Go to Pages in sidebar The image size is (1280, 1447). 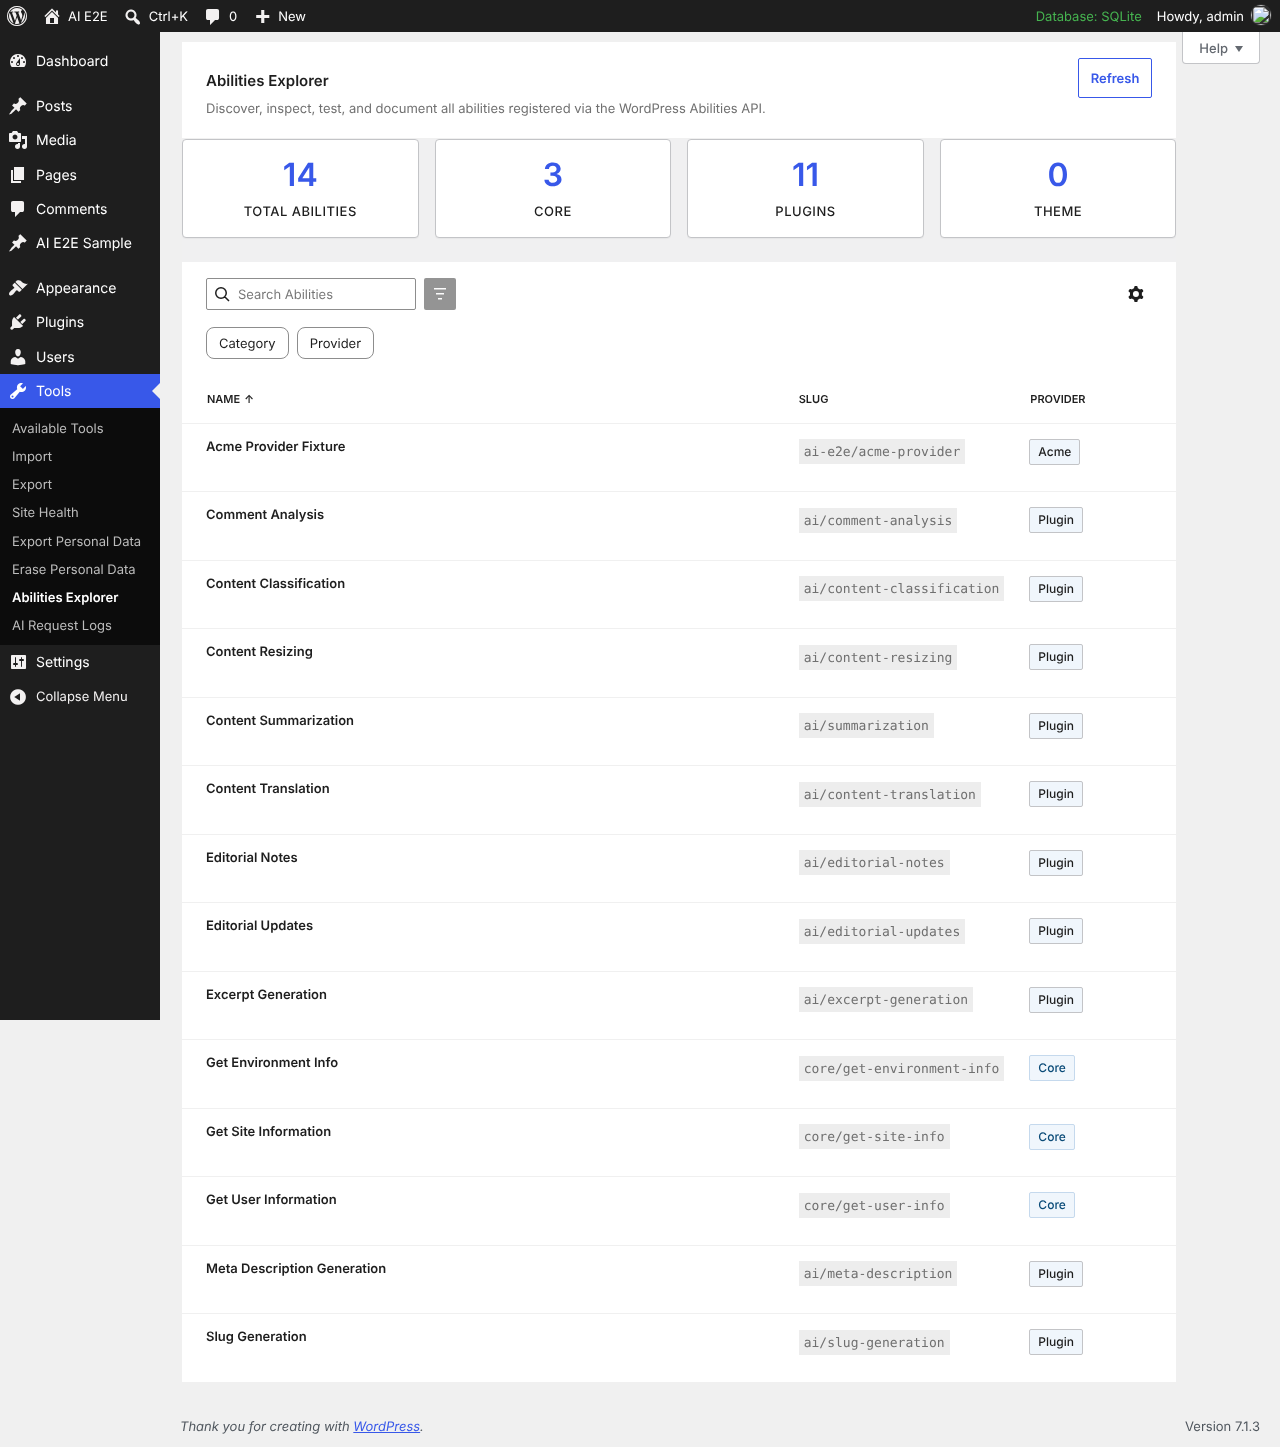[80, 175]
